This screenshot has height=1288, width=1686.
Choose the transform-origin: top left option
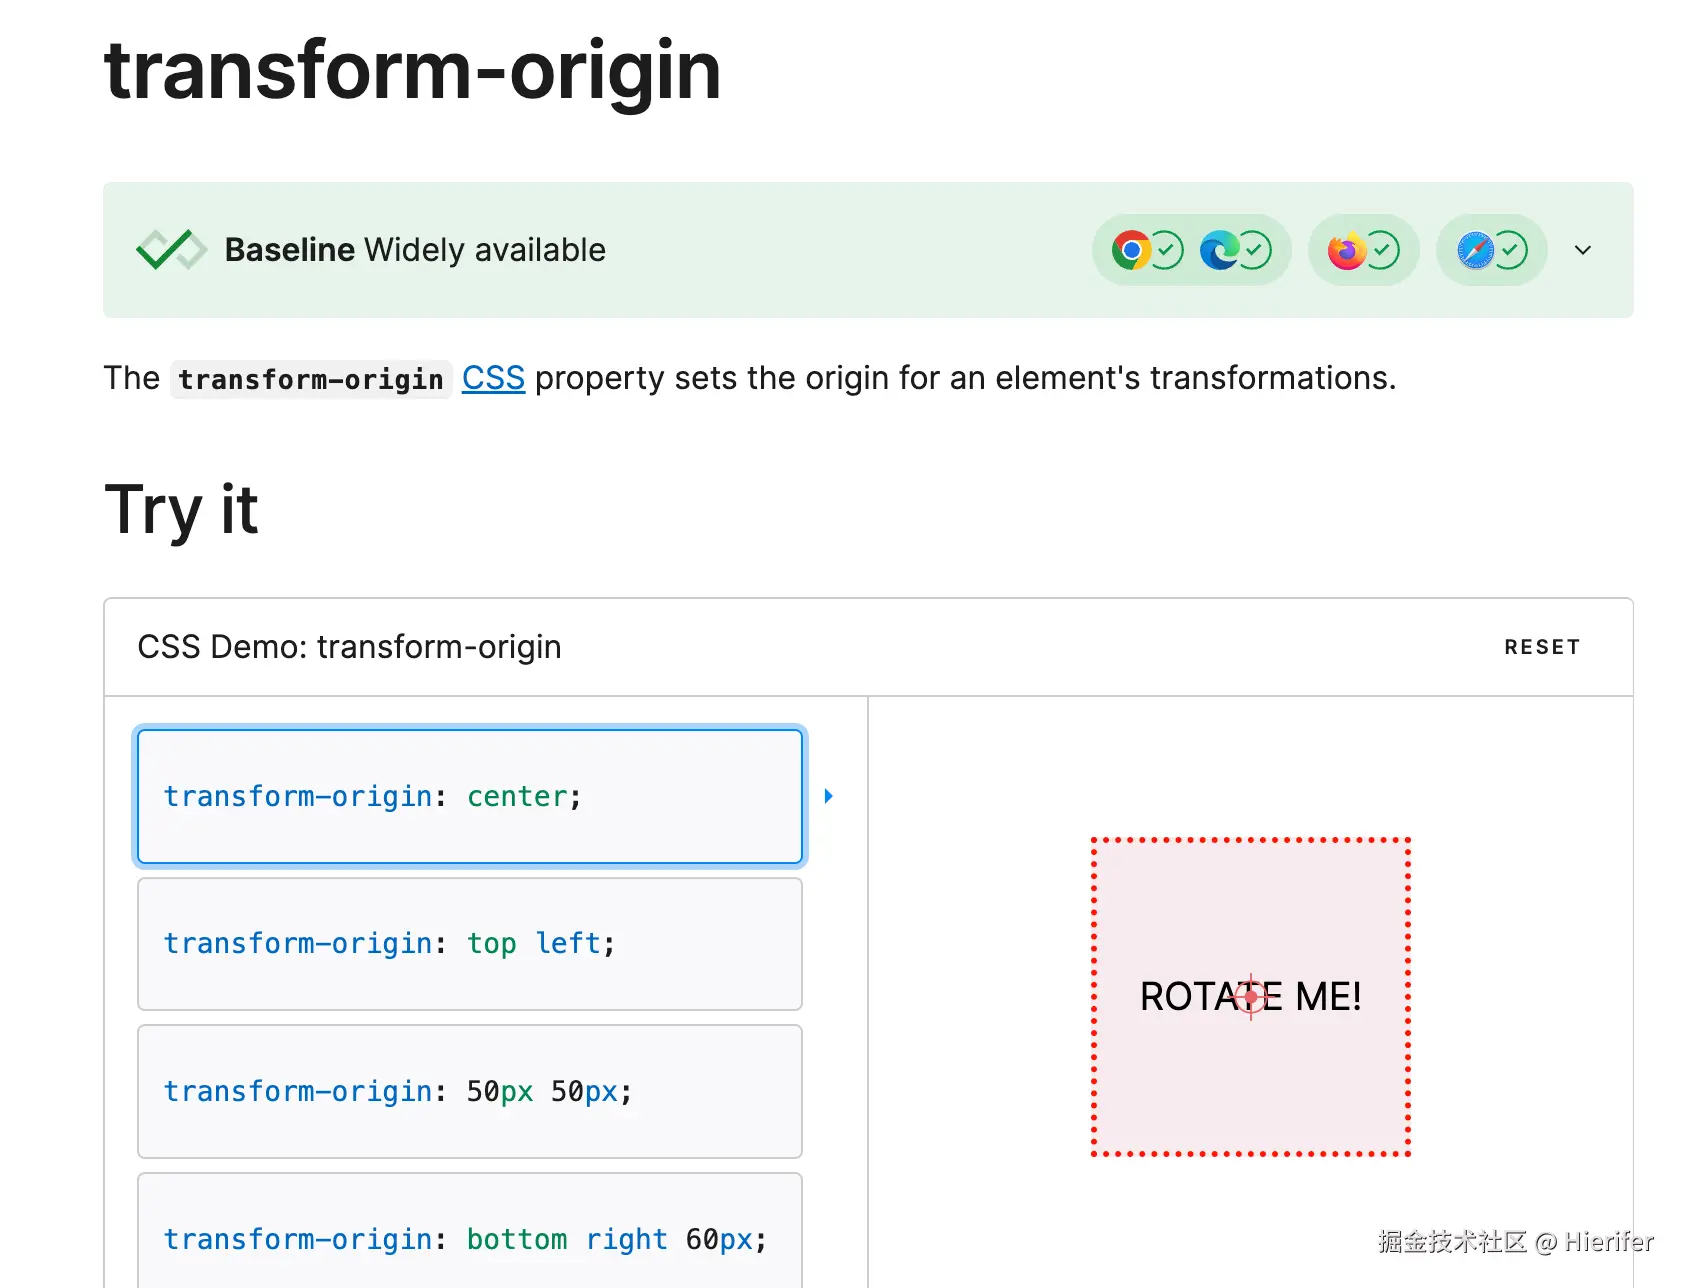pyautogui.click(x=469, y=944)
